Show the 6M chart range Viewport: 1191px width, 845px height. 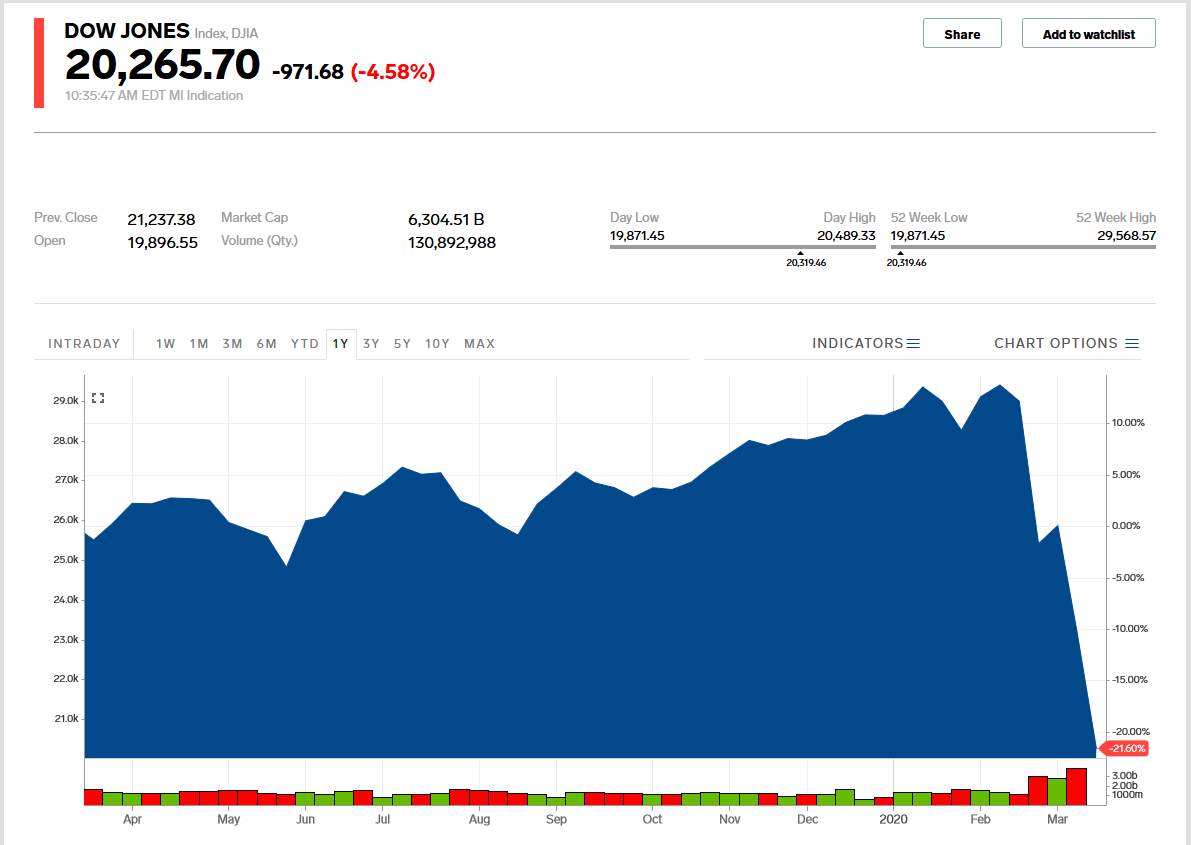pos(266,344)
